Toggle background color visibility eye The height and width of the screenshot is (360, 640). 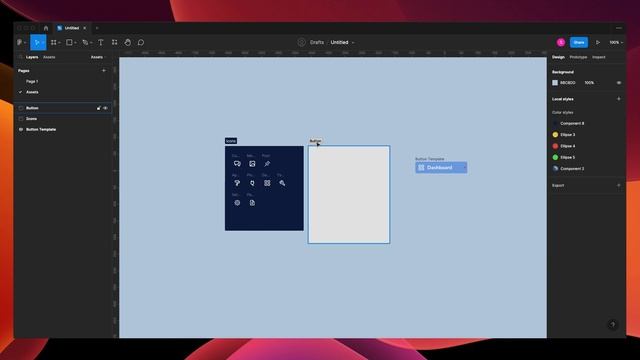pyautogui.click(x=619, y=83)
